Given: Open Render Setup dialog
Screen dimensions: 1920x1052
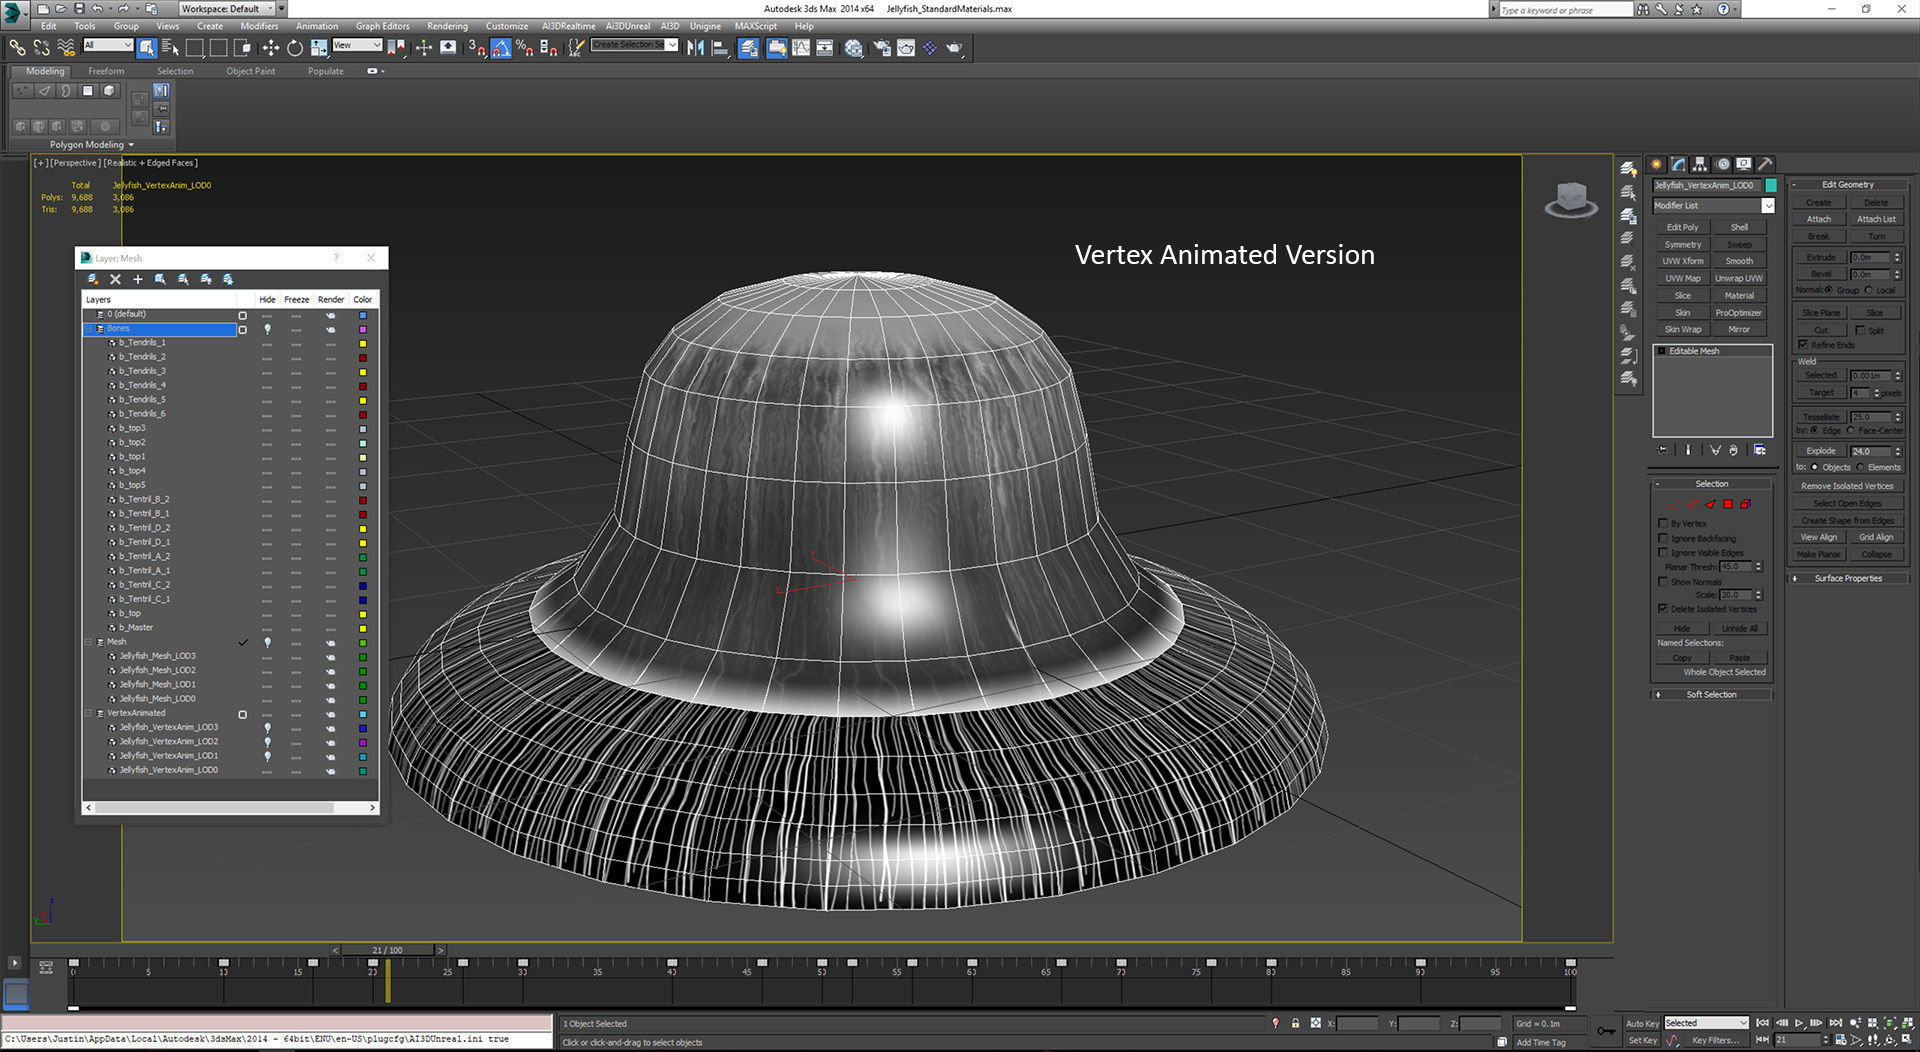Looking at the screenshot, I should tap(882, 47).
